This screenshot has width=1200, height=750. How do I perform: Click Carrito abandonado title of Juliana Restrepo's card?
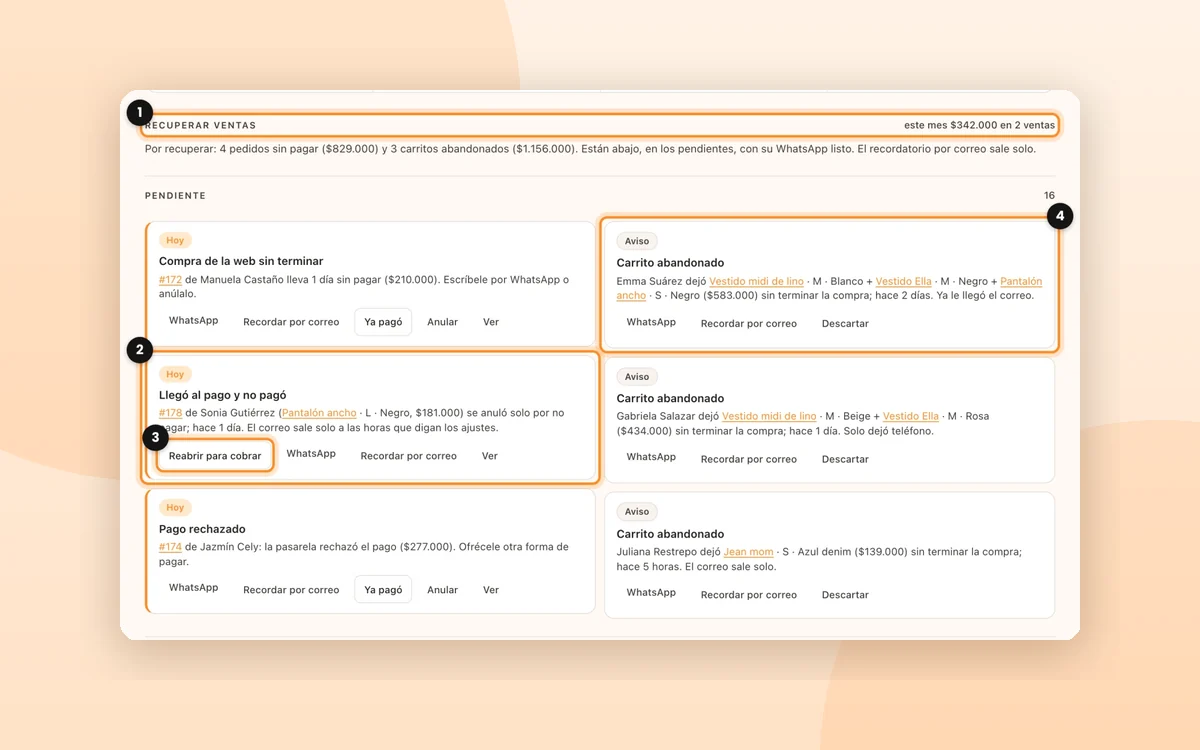670,534
